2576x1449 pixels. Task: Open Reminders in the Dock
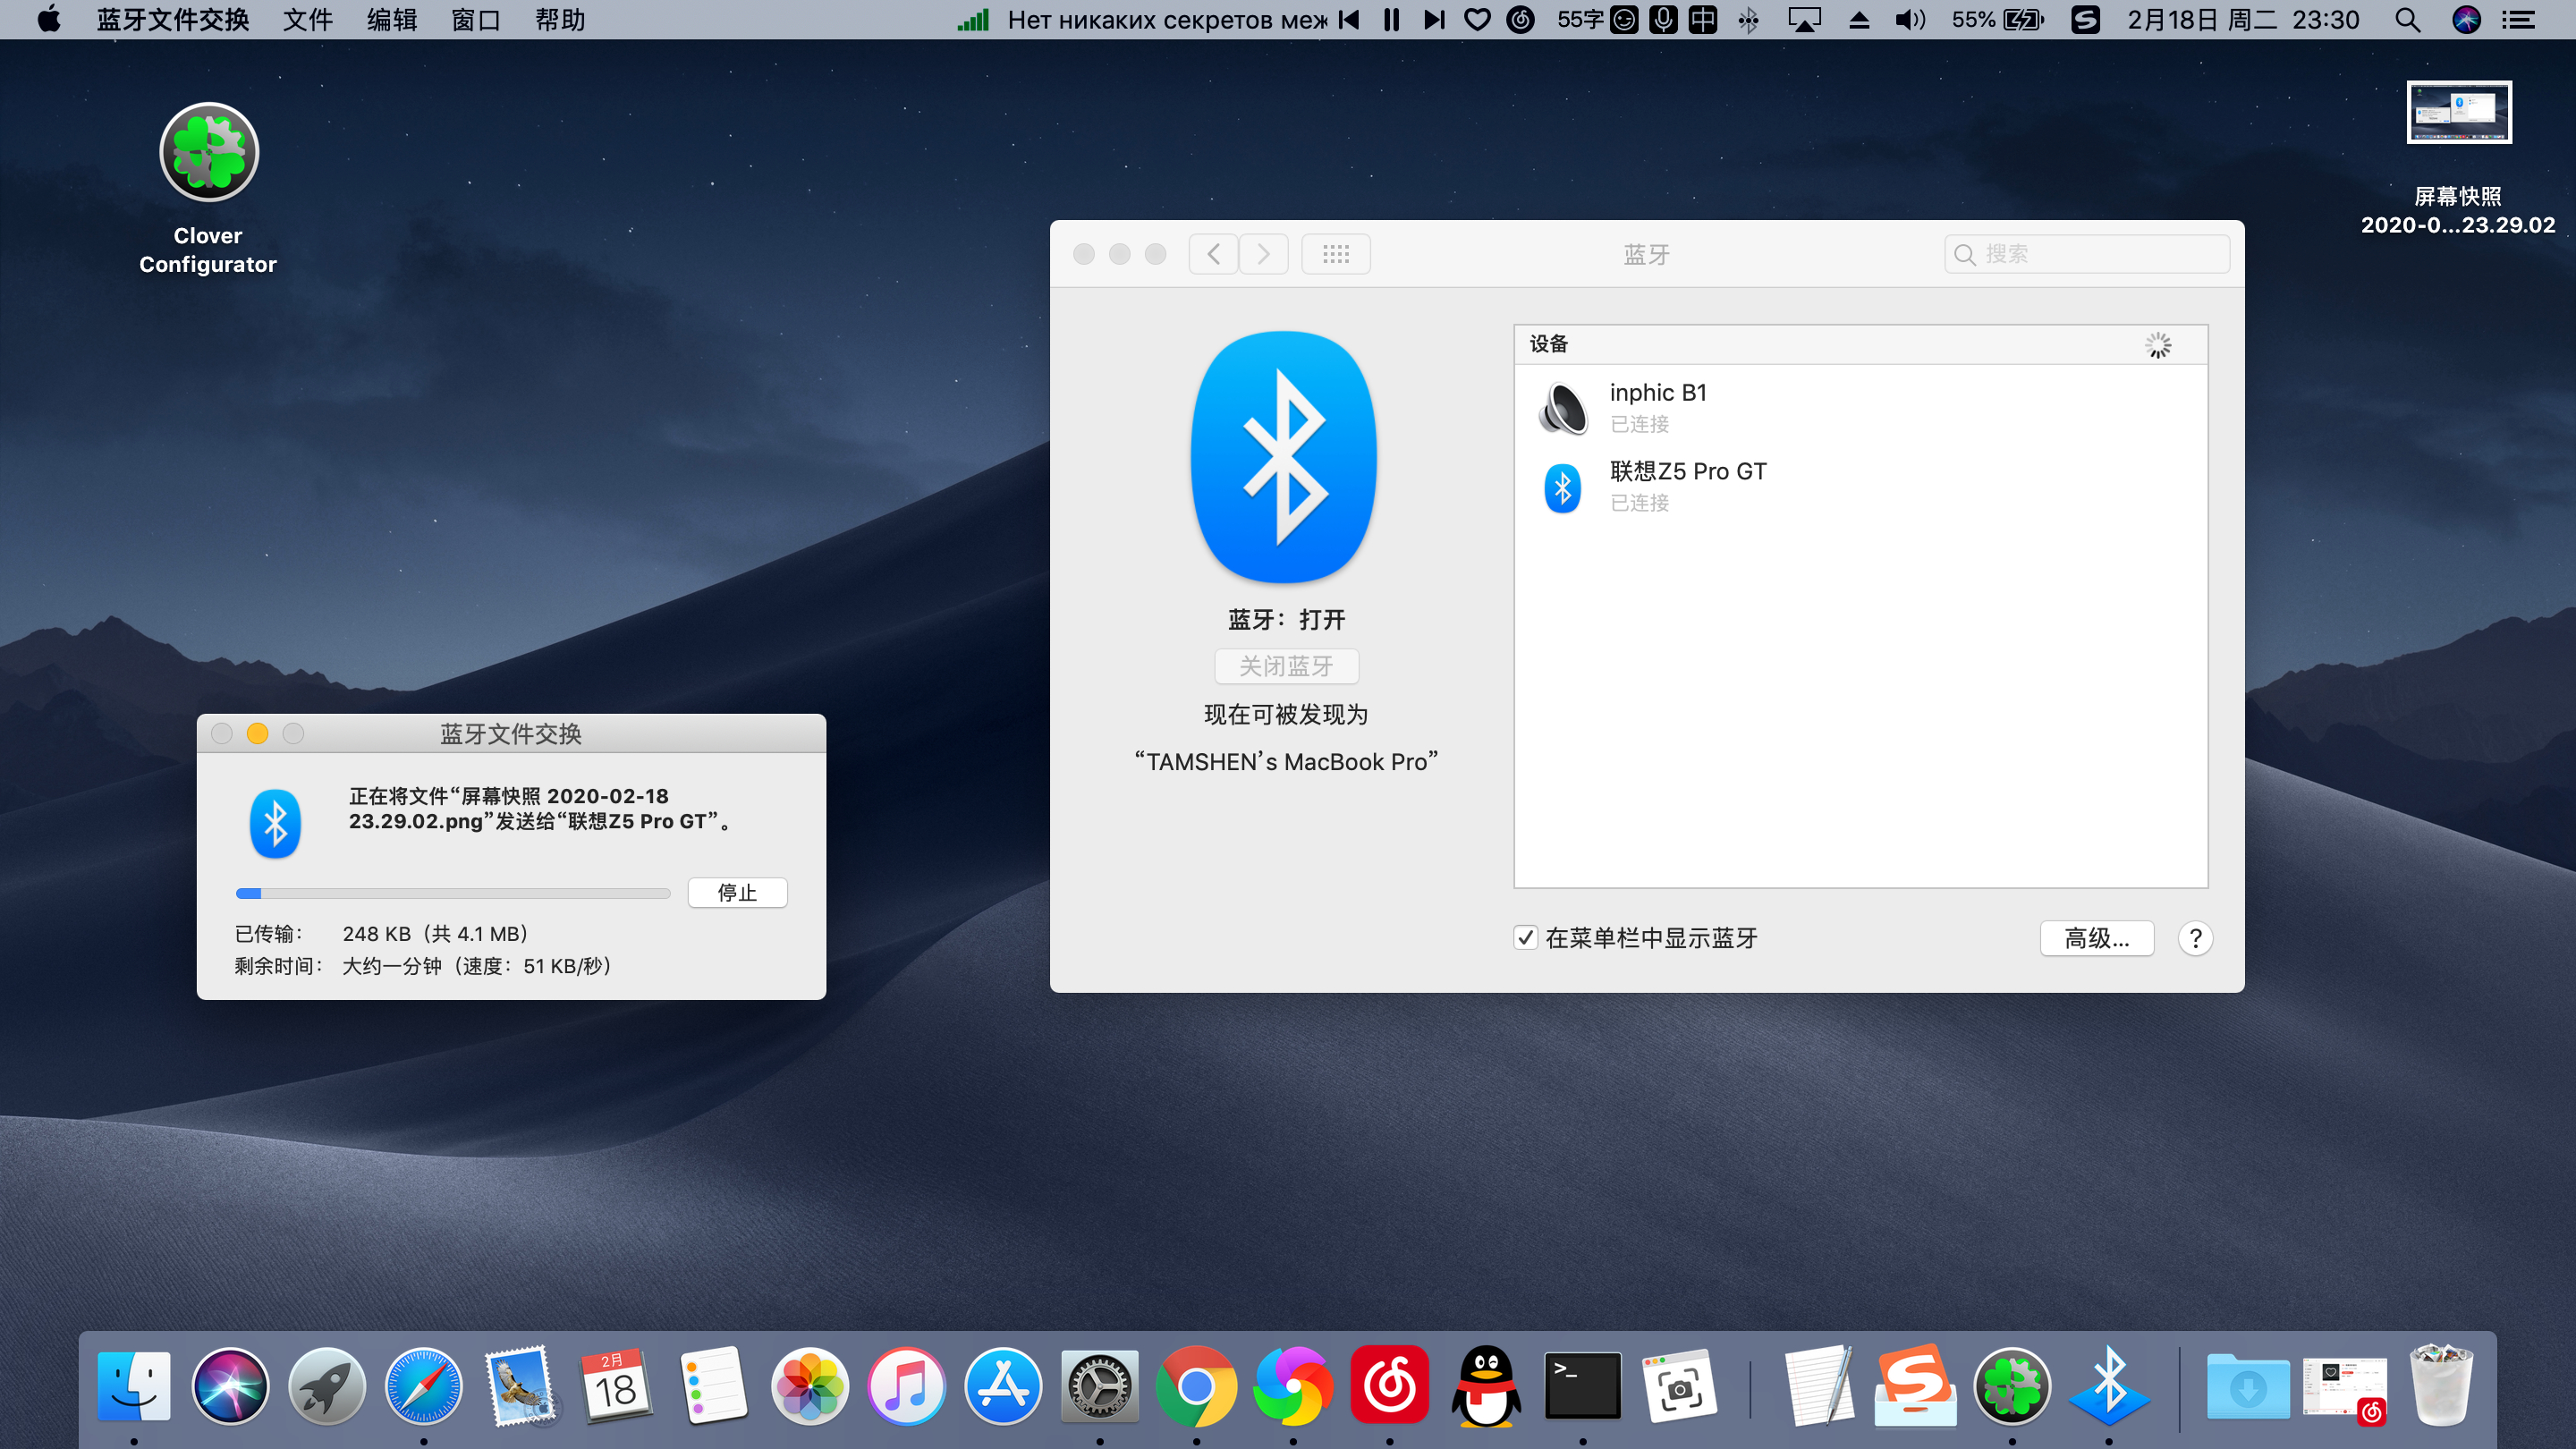tap(713, 1386)
